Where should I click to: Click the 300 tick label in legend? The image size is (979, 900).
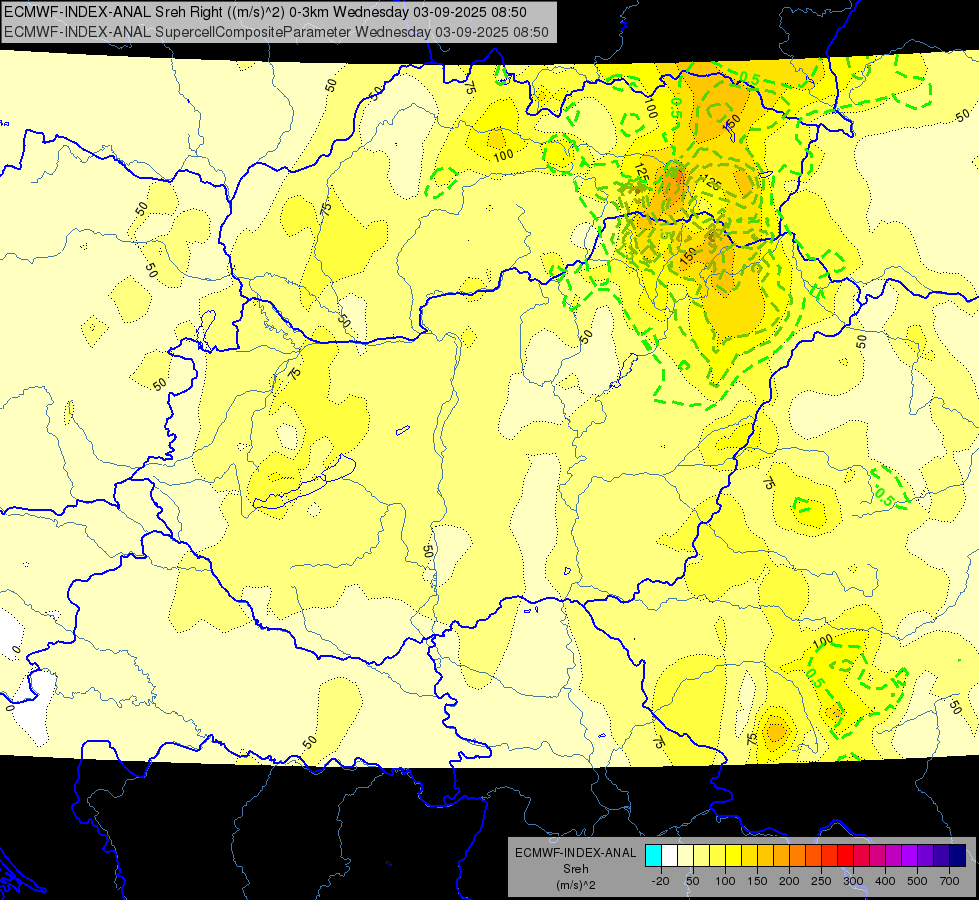point(854,881)
